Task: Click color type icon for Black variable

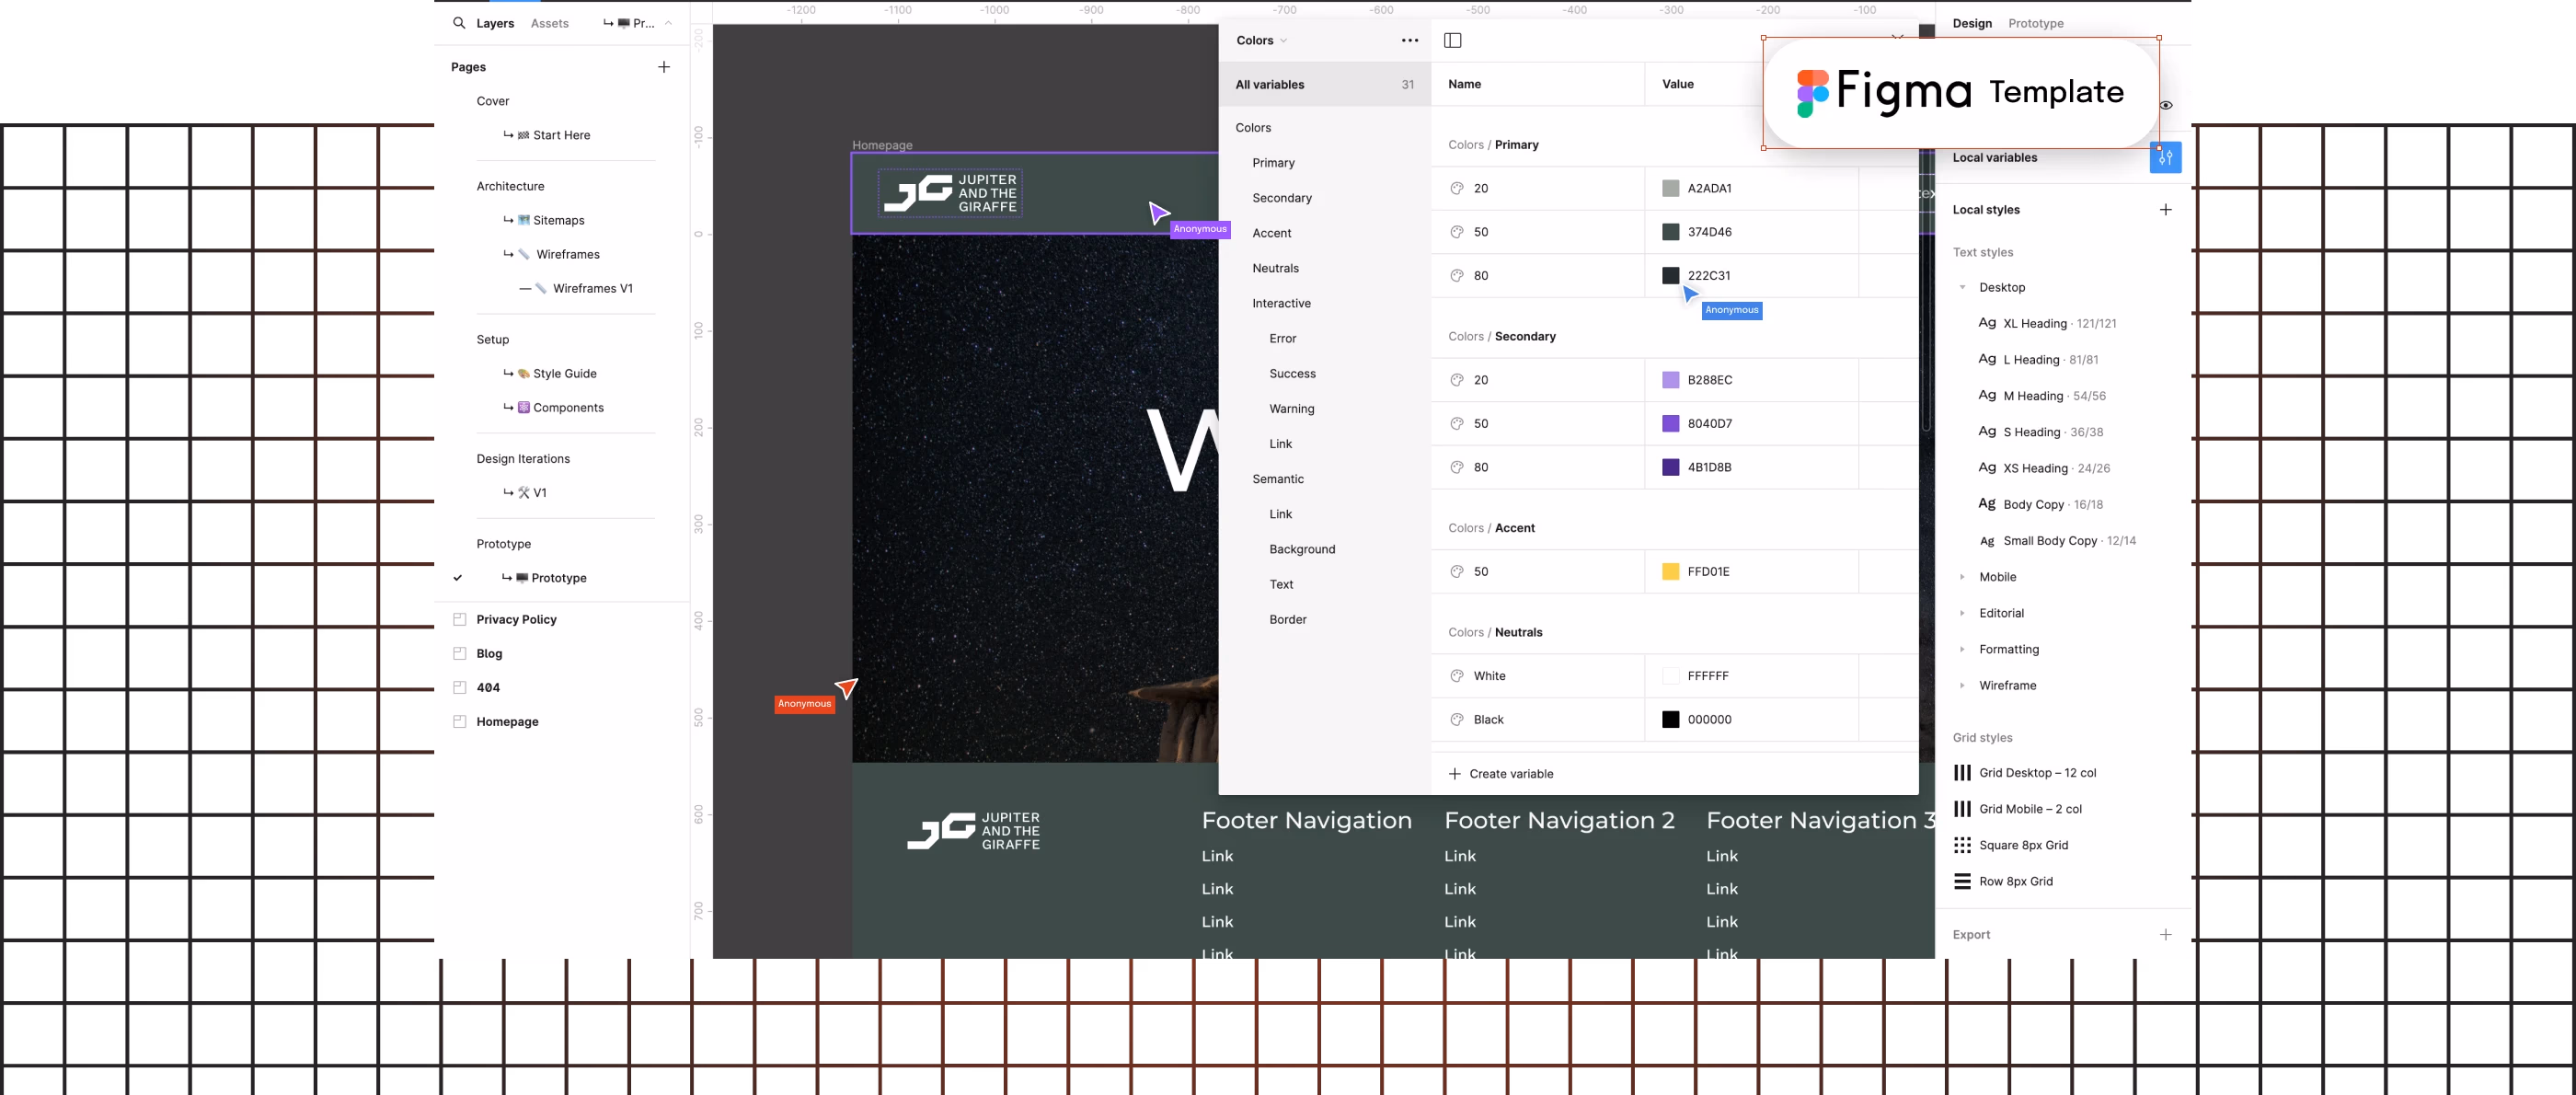Action: point(1456,719)
